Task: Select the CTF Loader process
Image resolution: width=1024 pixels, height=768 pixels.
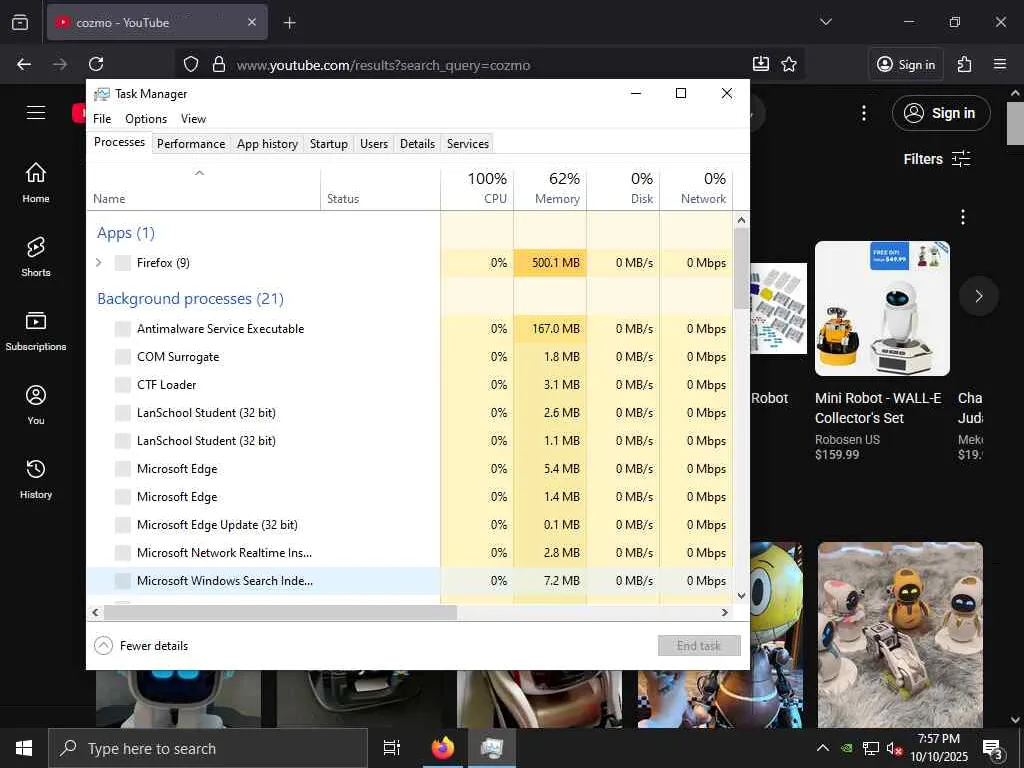Action: (409, 385)
